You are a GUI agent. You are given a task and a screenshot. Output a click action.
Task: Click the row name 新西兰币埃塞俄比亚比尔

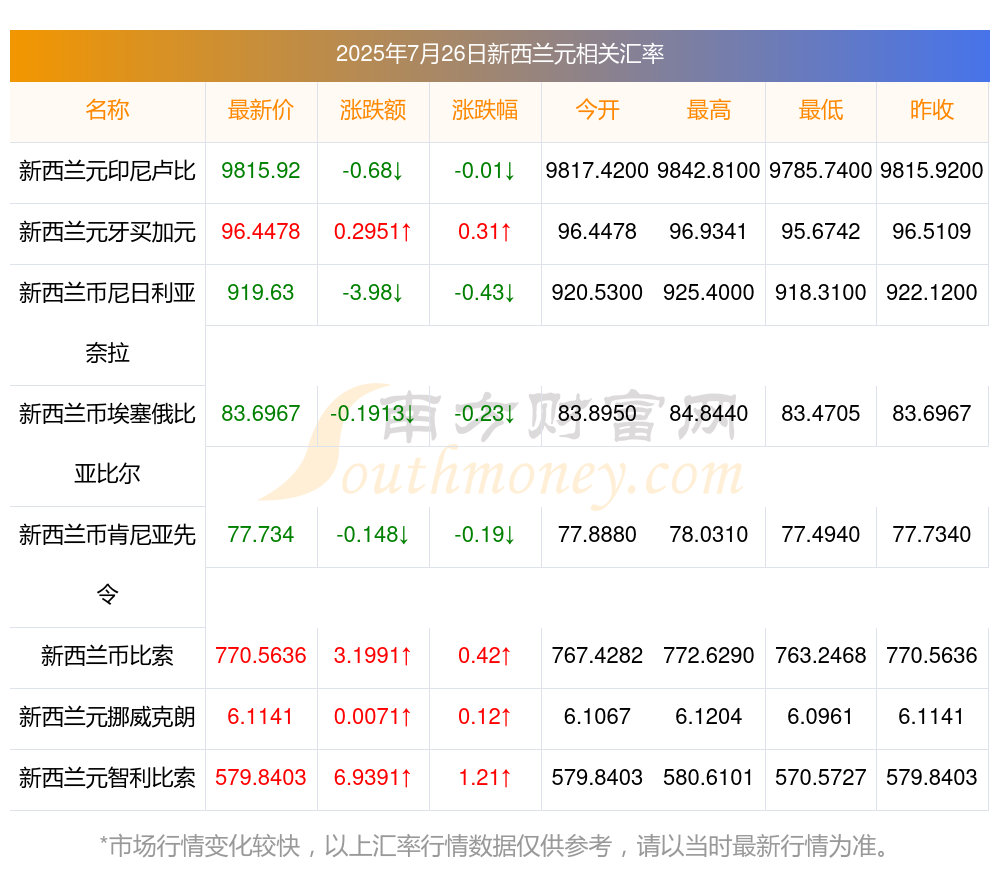click(x=107, y=444)
